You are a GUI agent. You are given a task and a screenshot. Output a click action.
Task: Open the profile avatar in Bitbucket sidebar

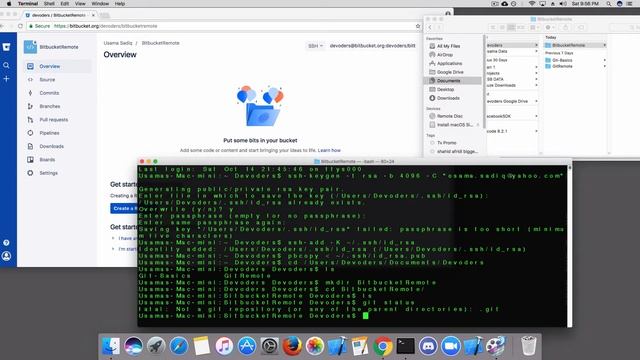[7, 256]
